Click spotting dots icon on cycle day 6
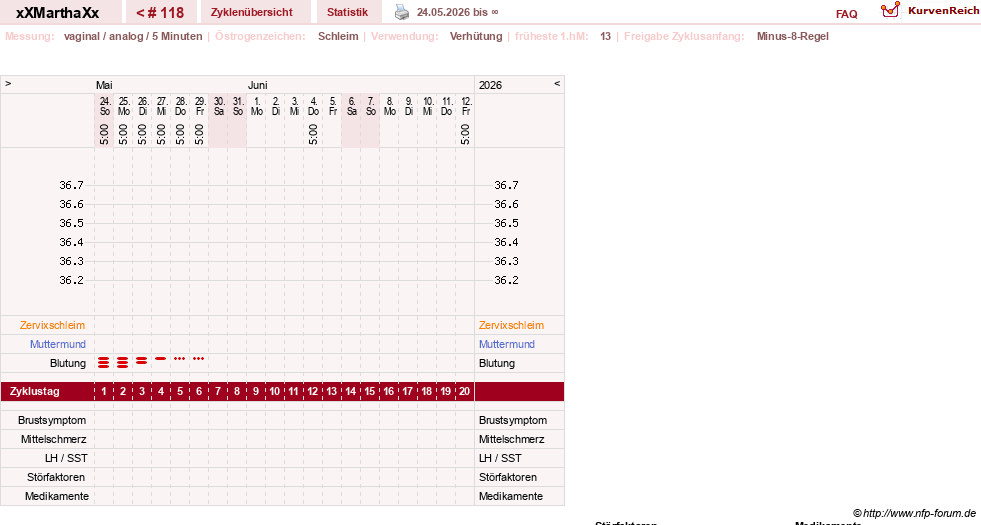The width and height of the screenshot is (981, 525). click(x=198, y=359)
